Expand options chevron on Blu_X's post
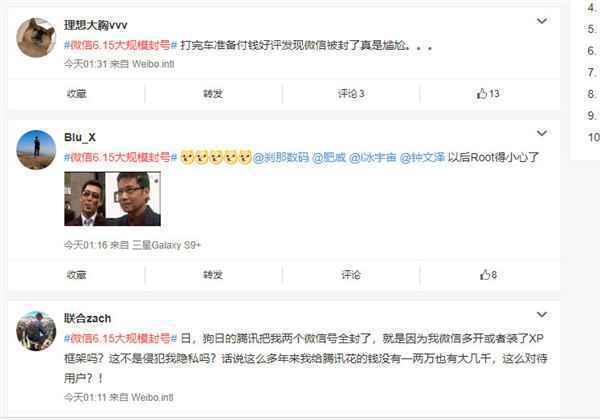The image size is (600, 420). (x=542, y=133)
